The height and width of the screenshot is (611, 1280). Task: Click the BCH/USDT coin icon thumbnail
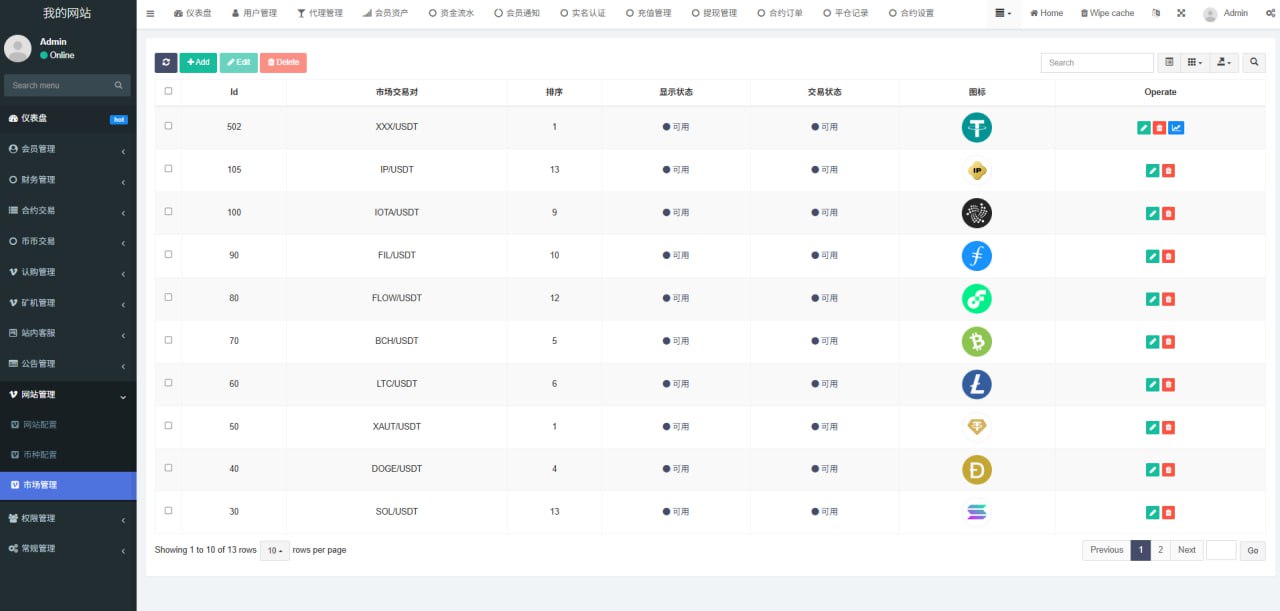[976, 341]
